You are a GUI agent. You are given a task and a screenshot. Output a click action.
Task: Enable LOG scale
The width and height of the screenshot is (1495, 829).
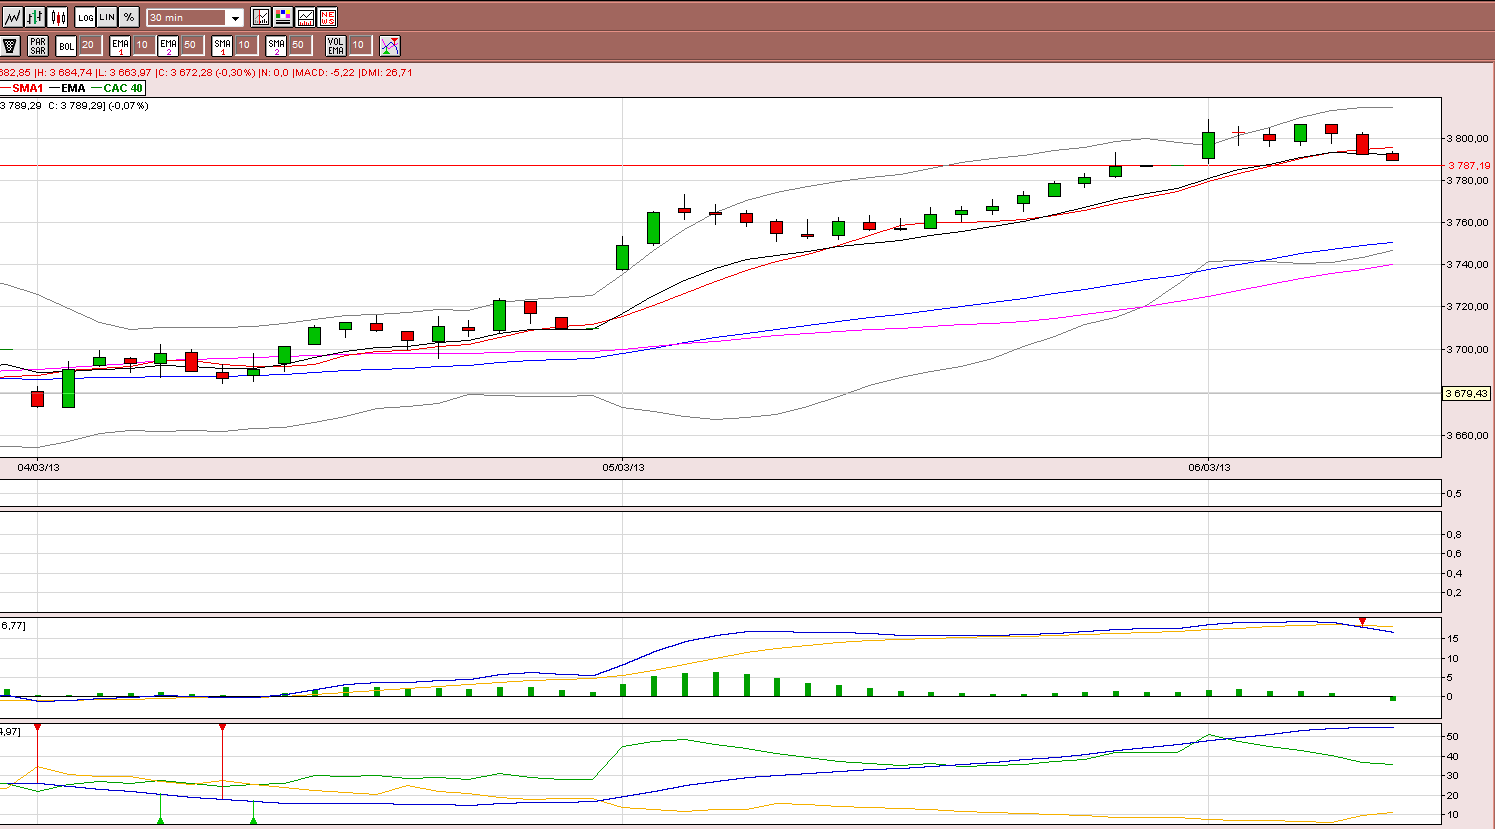click(x=85, y=17)
